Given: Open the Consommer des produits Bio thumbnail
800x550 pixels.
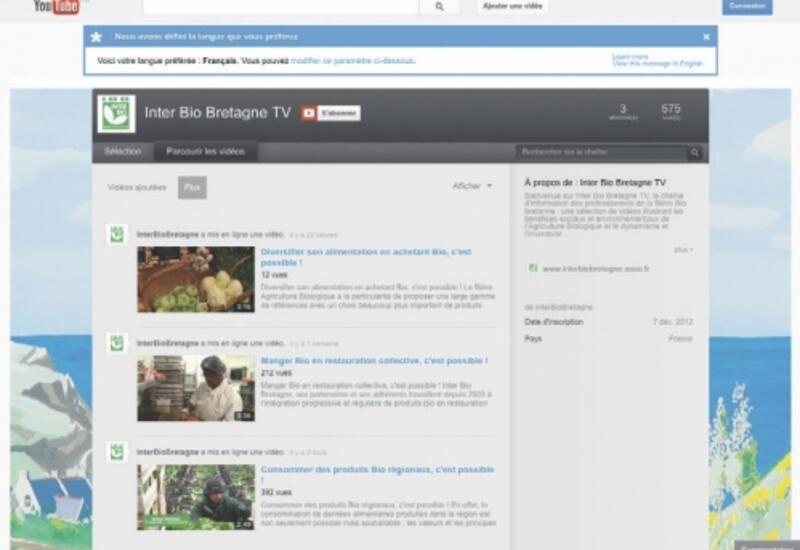Looking at the screenshot, I should click(196, 497).
